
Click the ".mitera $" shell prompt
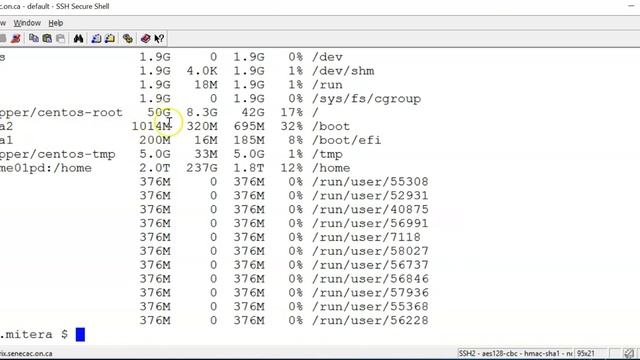(34, 334)
